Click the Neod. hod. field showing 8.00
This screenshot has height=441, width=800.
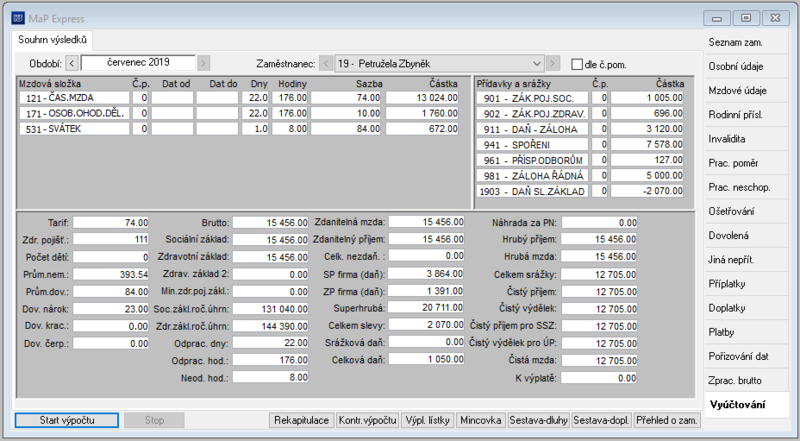270,378
